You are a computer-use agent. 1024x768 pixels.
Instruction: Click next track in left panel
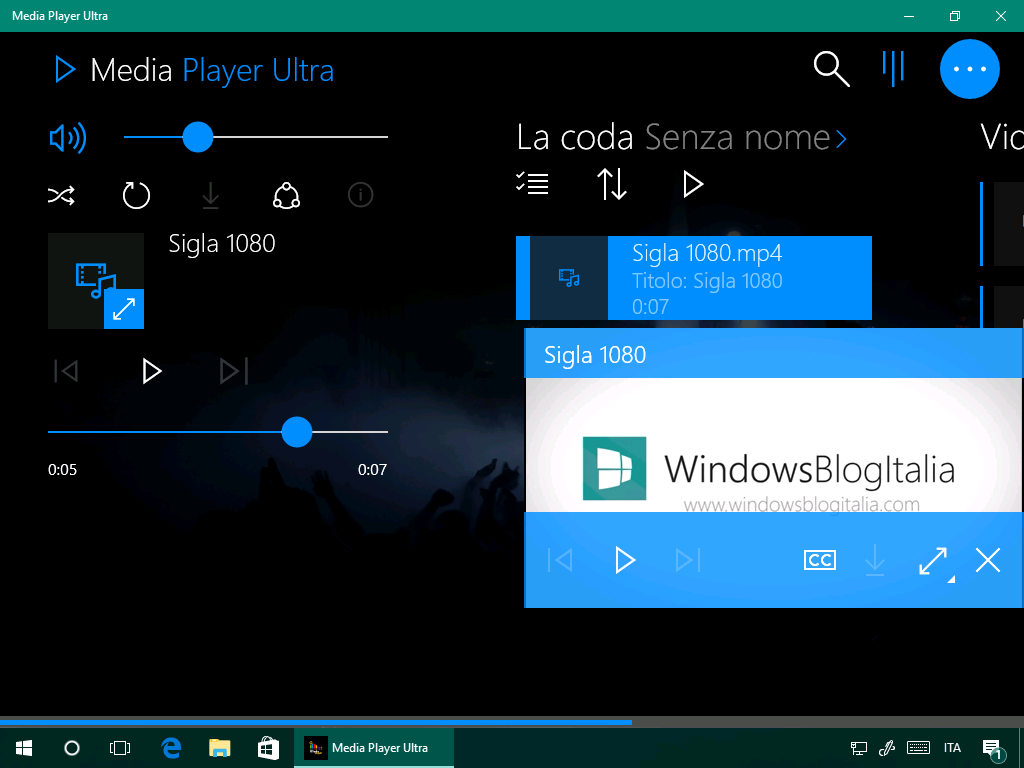pos(234,371)
